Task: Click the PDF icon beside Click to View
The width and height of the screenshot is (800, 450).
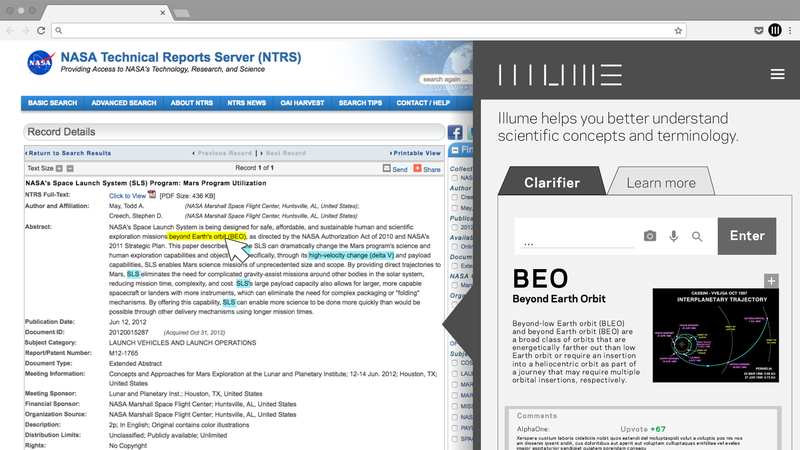Action: click(x=152, y=194)
